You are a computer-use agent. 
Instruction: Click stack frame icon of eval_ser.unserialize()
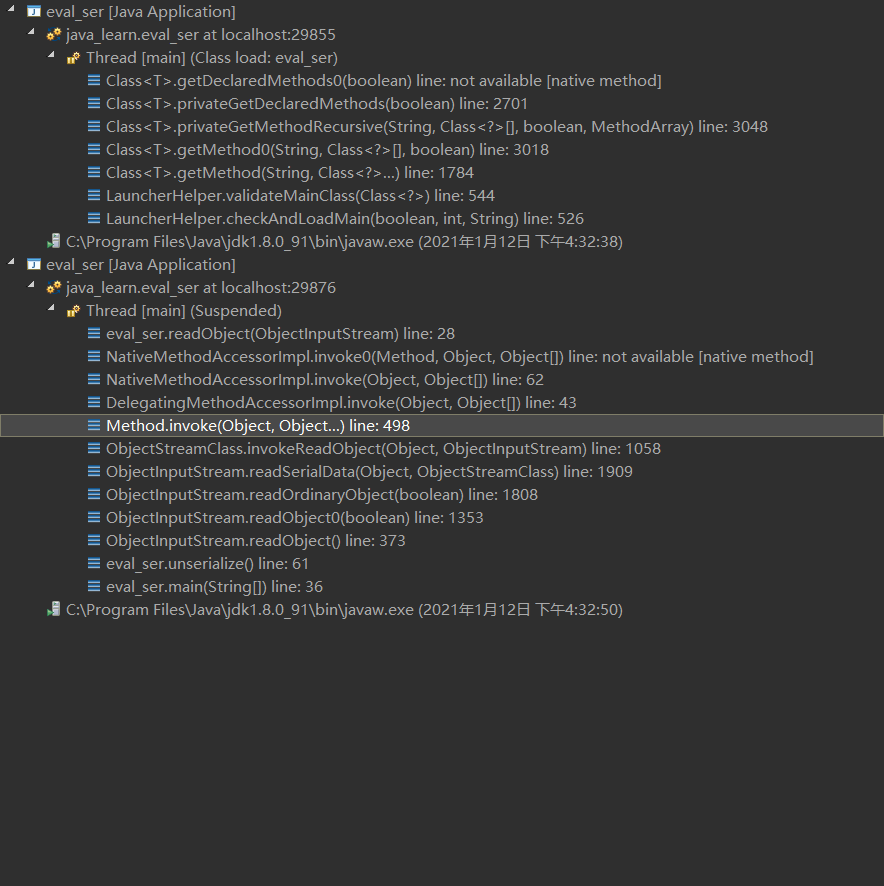coord(94,563)
